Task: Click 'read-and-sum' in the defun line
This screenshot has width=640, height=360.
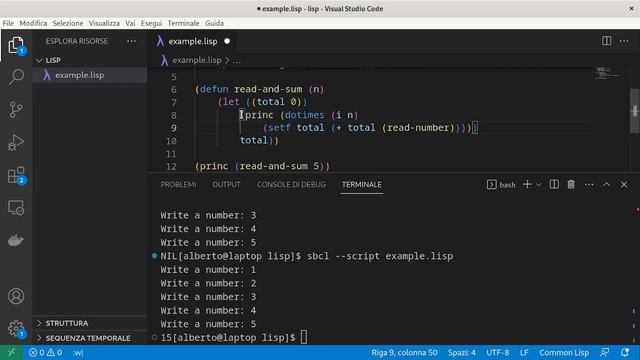Action: pyautogui.click(x=268, y=89)
